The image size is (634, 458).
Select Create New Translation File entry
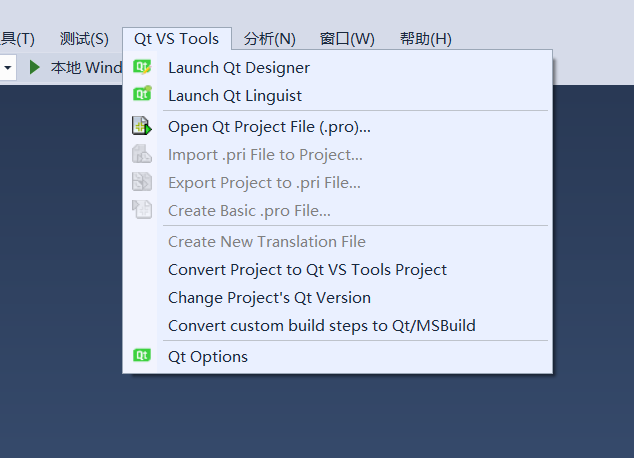[266, 241]
